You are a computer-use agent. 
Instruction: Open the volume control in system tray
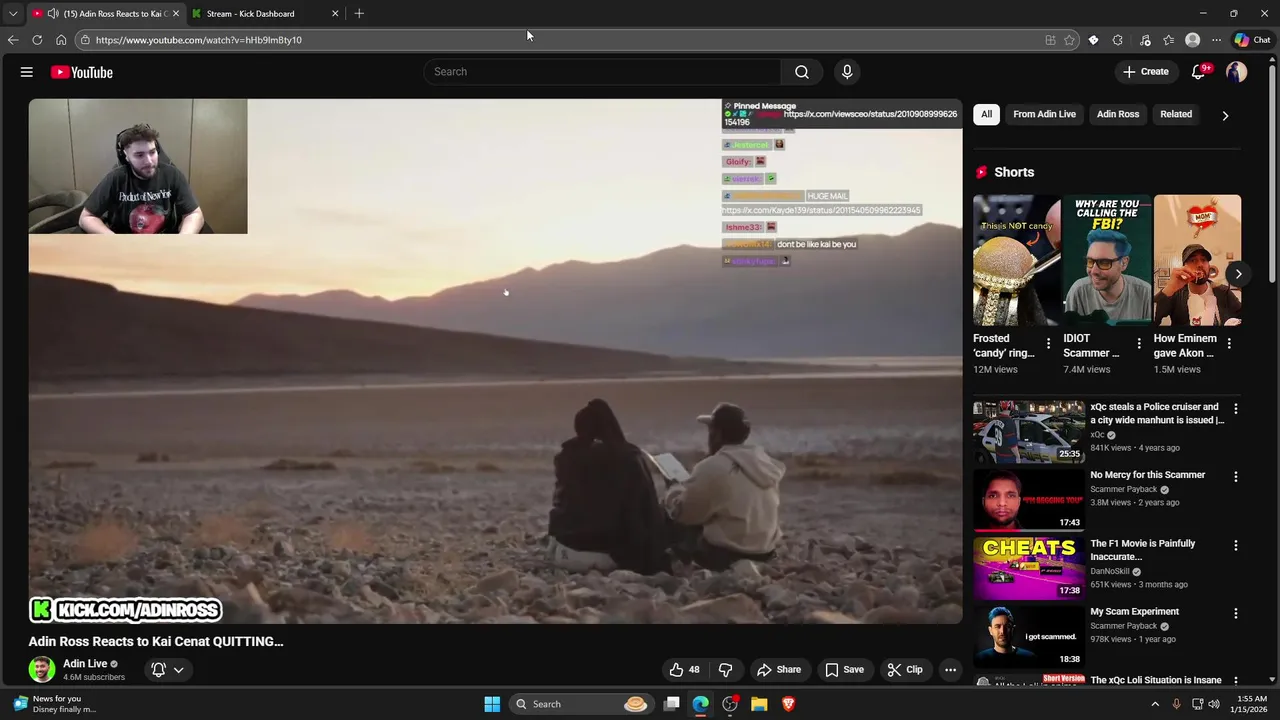coord(1214,704)
